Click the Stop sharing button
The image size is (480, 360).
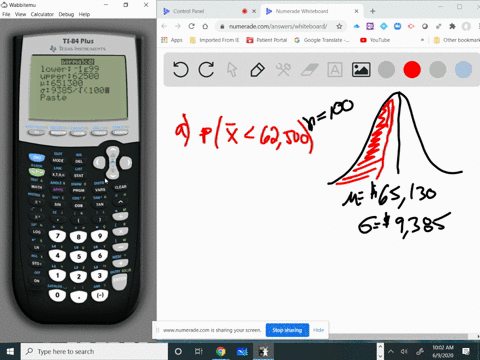coord(287,330)
